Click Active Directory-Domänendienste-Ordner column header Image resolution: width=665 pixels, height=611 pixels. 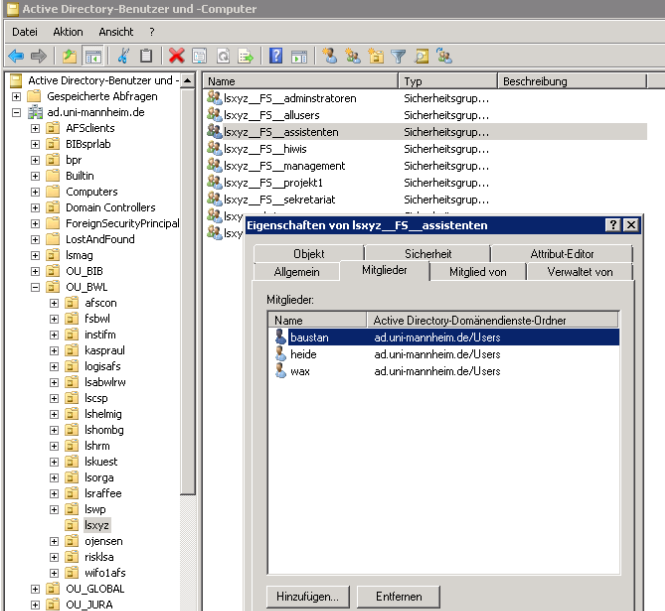[x=492, y=320]
